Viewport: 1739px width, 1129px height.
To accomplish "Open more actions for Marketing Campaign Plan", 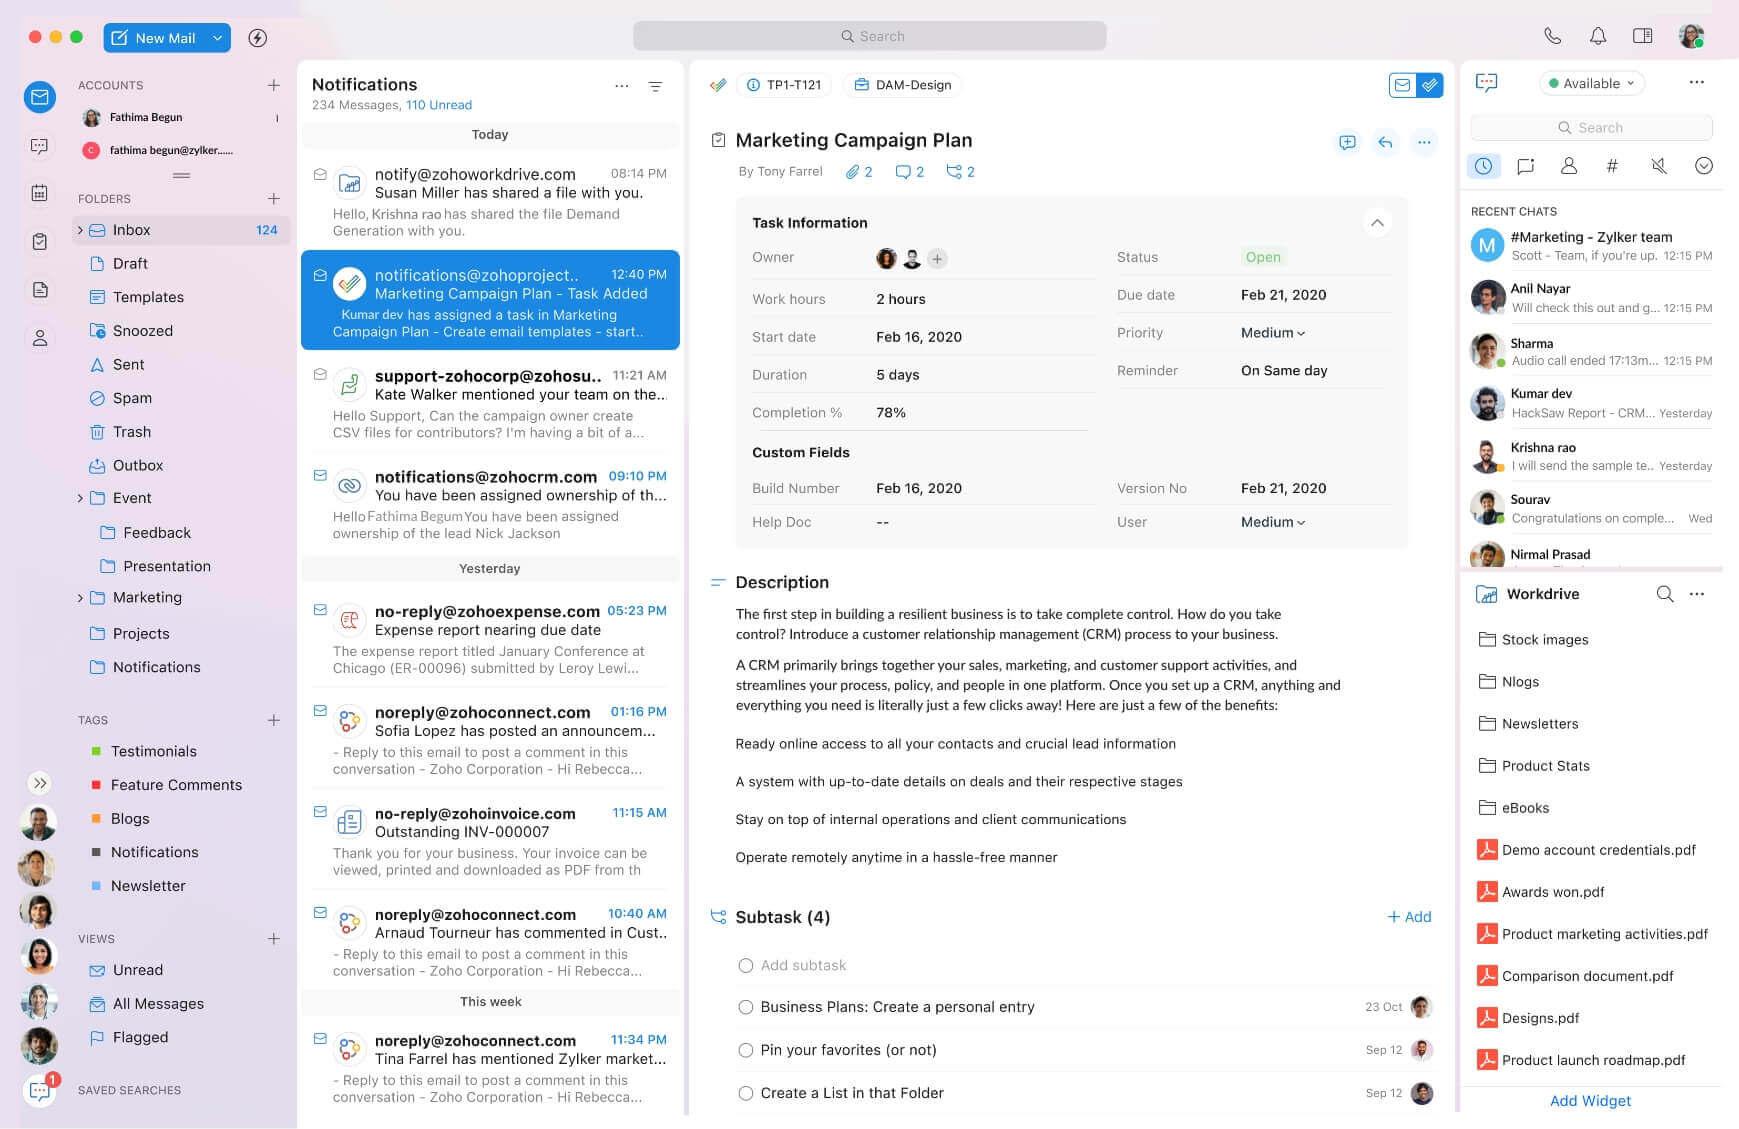I will pyautogui.click(x=1424, y=142).
